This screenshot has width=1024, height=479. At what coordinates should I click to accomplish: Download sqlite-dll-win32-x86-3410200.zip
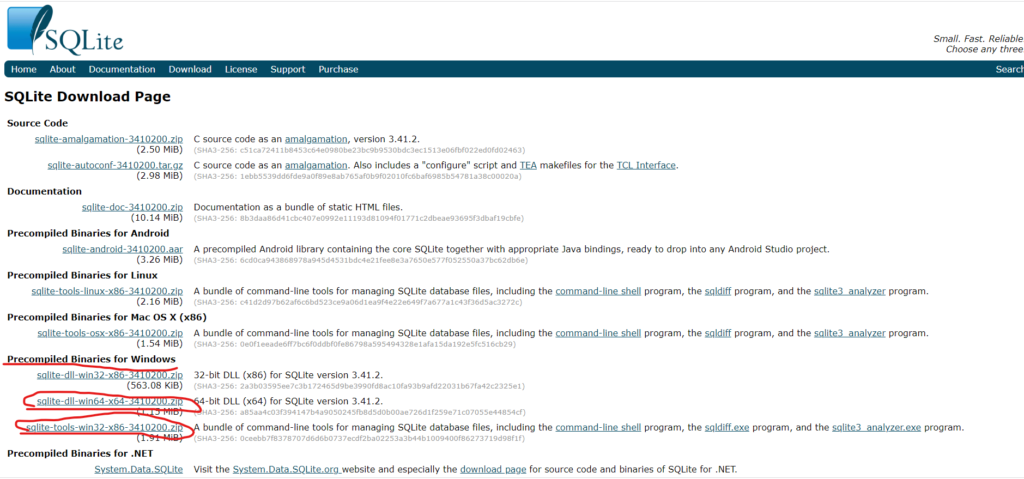click(110, 375)
